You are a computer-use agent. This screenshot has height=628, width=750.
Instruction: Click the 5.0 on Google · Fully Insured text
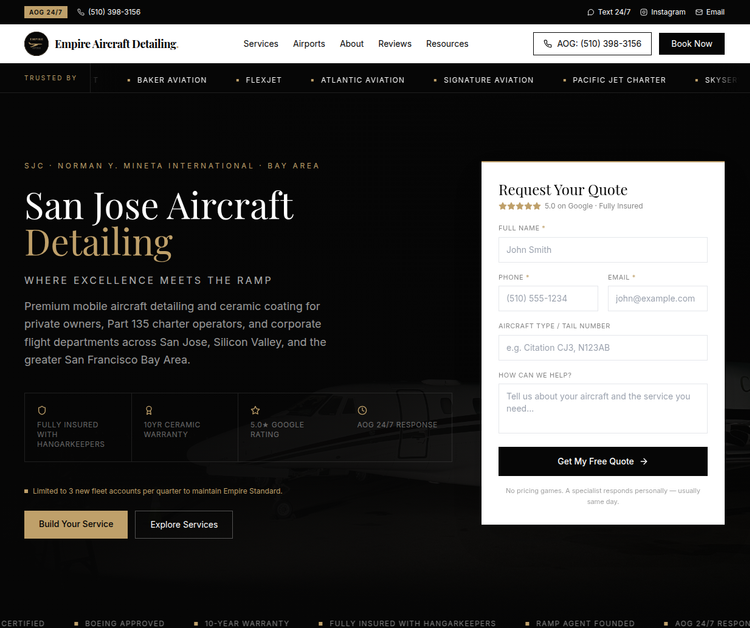[x=594, y=206]
